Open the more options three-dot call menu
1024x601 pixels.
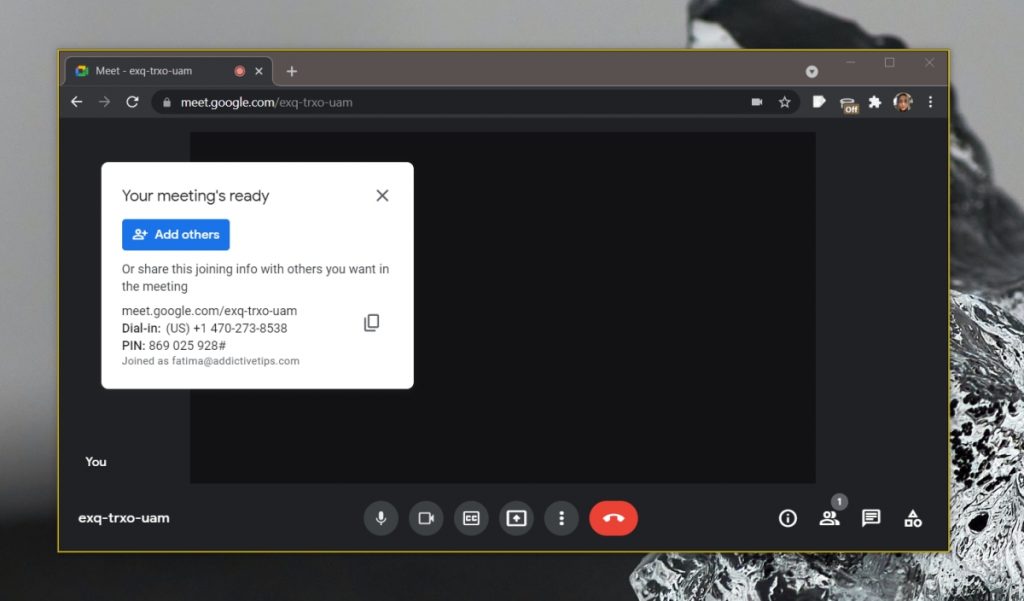561,518
